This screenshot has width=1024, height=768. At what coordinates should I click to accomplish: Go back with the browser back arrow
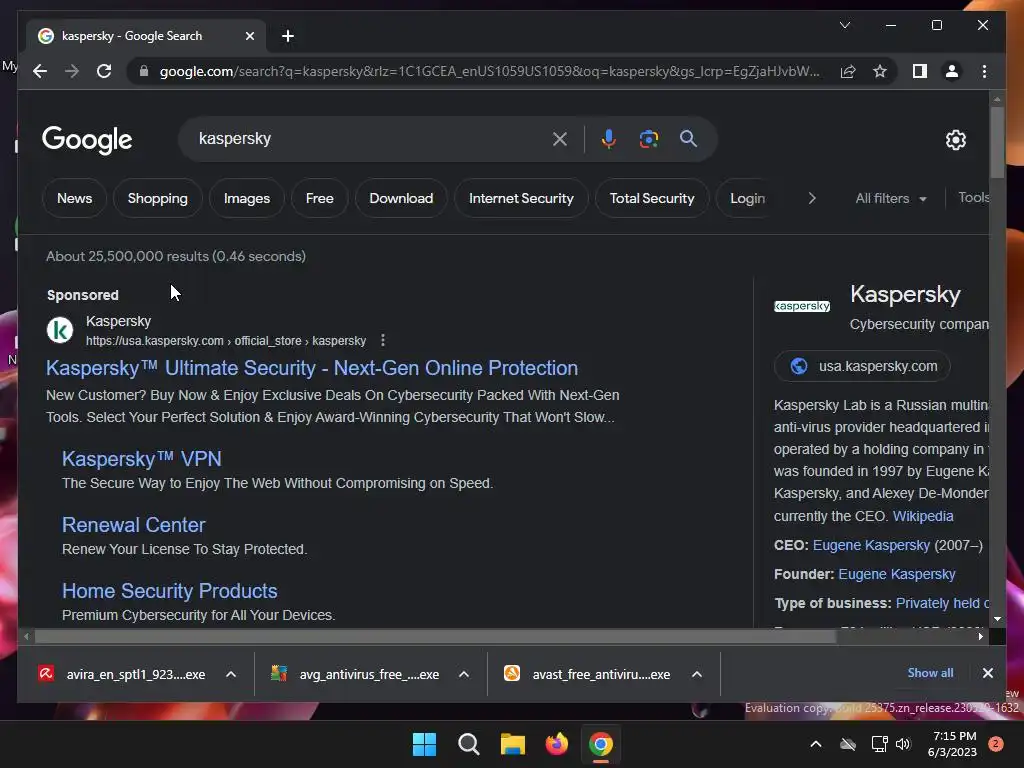40,71
